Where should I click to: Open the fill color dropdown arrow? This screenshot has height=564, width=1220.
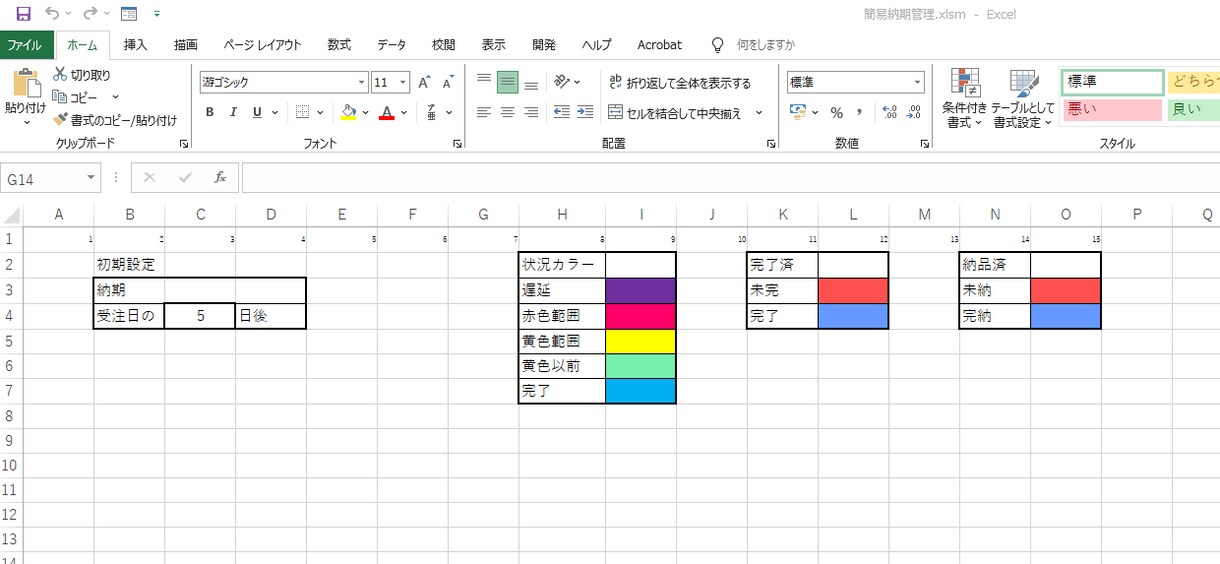click(365, 112)
